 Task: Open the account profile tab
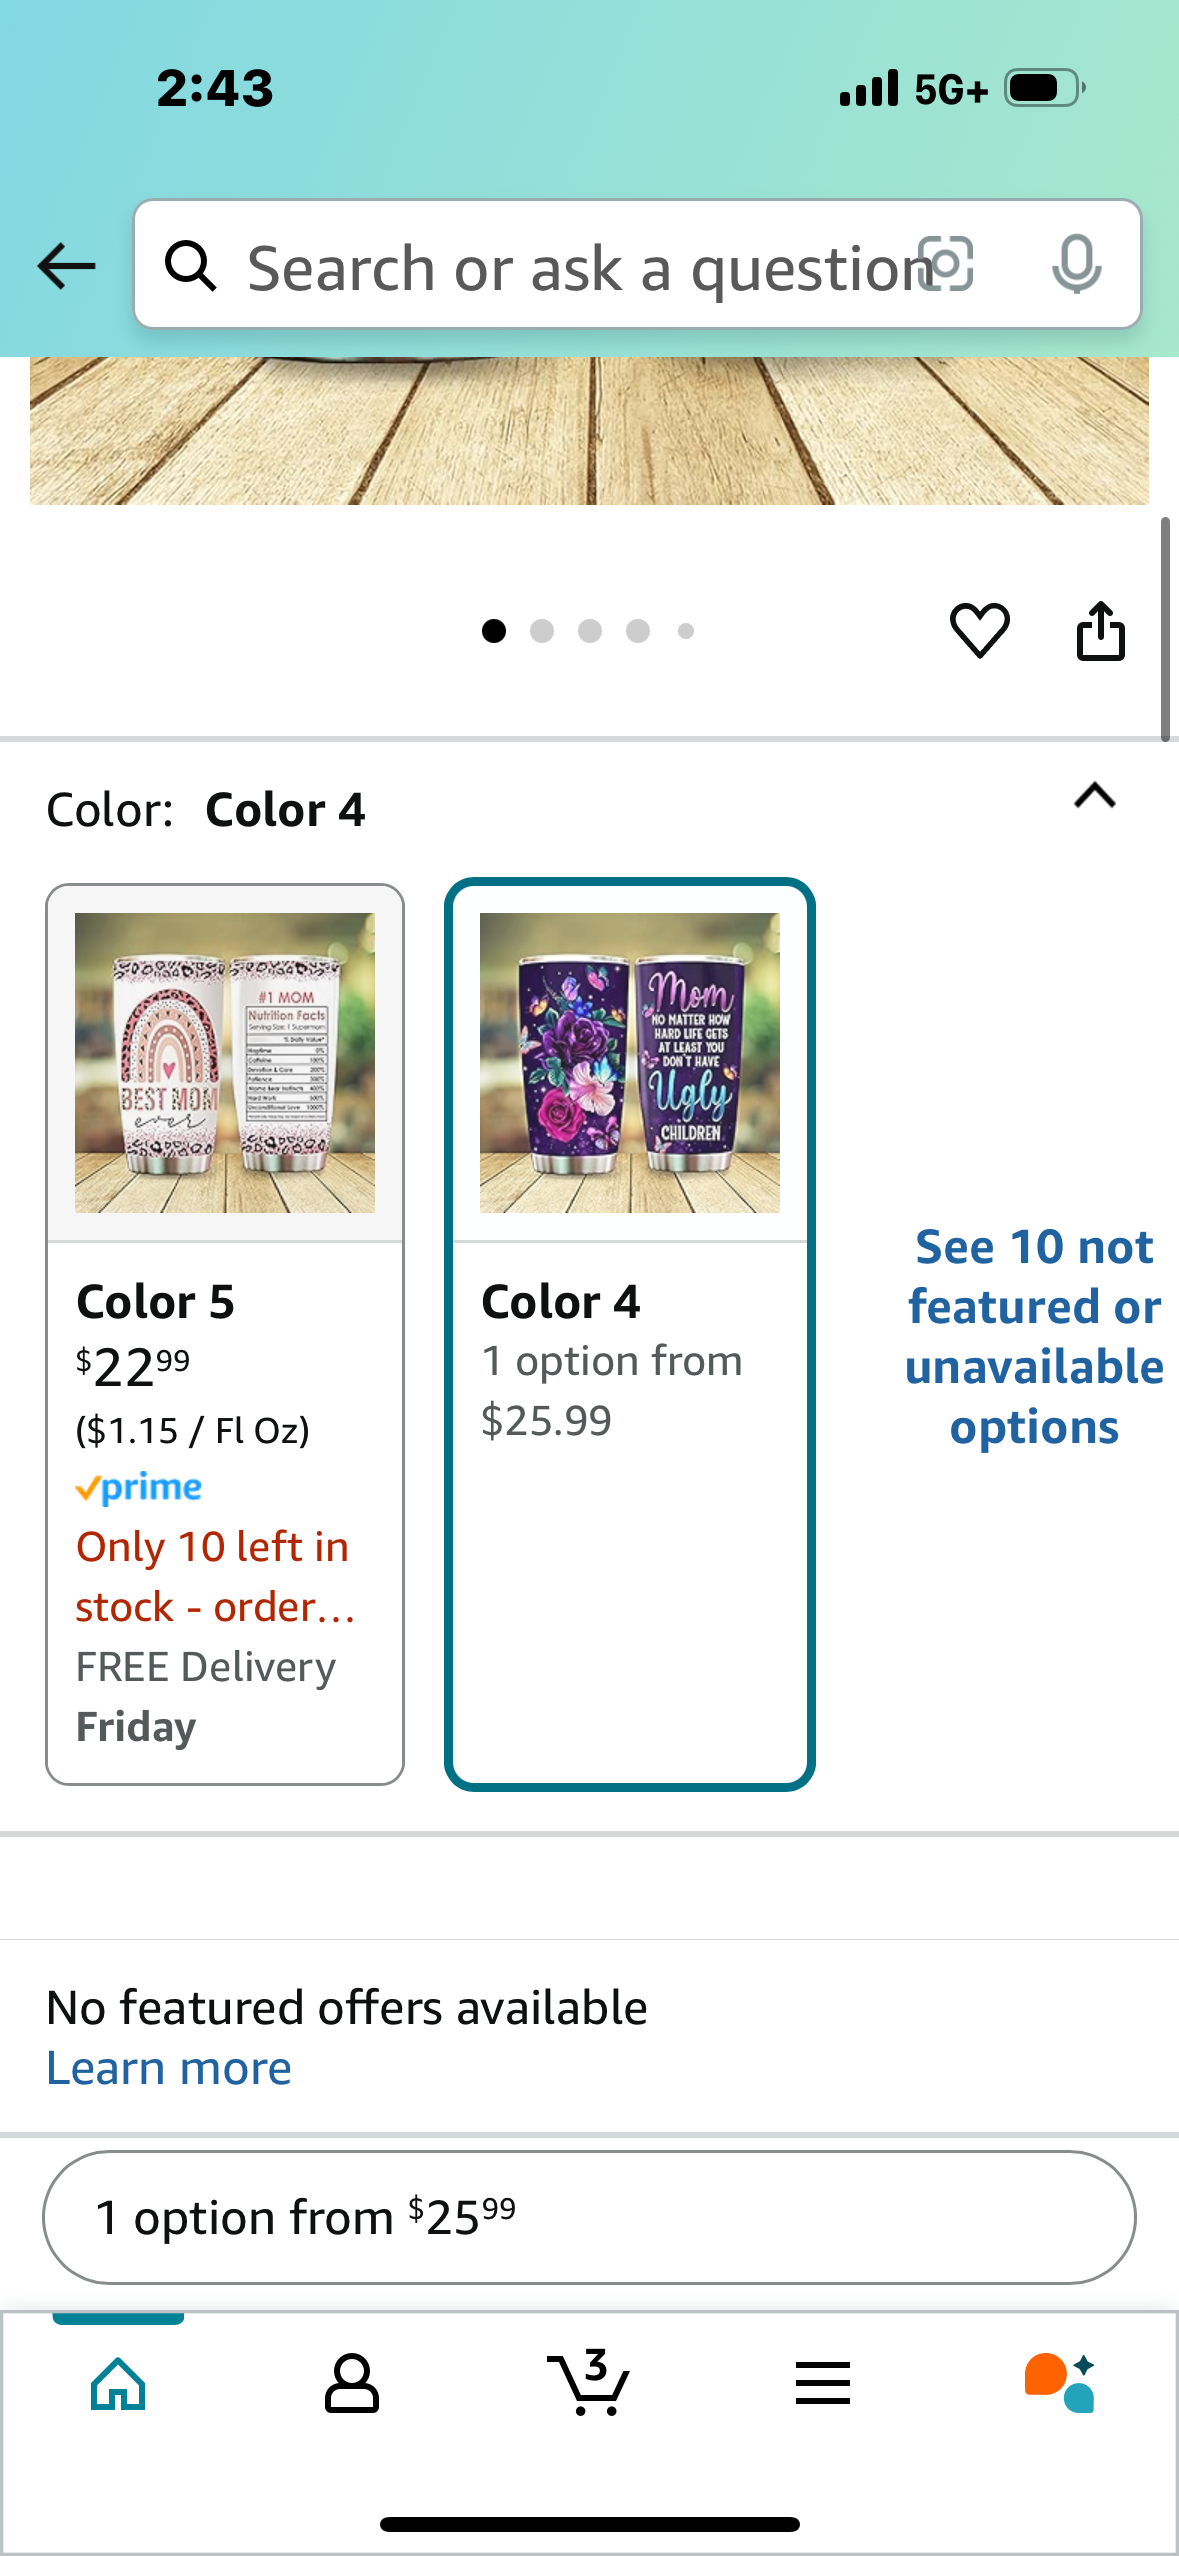tap(352, 2384)
